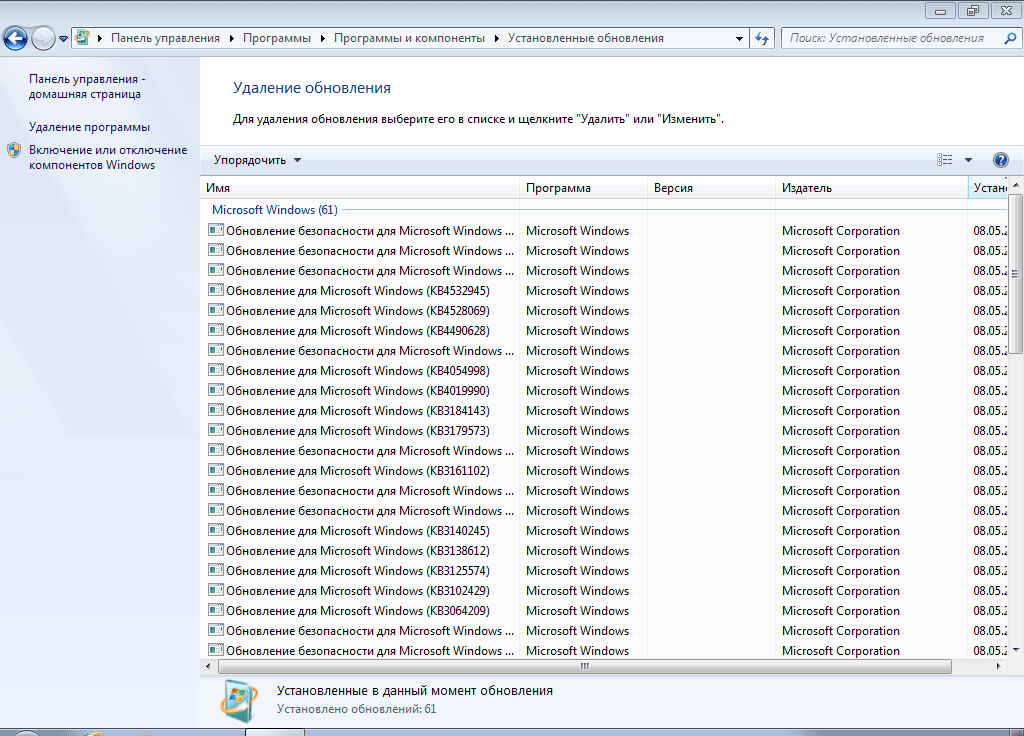The width and height of the screenshot is (1024, 736).
Task: Open Панель управления - домашняя страница link
Action: [87, 86]
